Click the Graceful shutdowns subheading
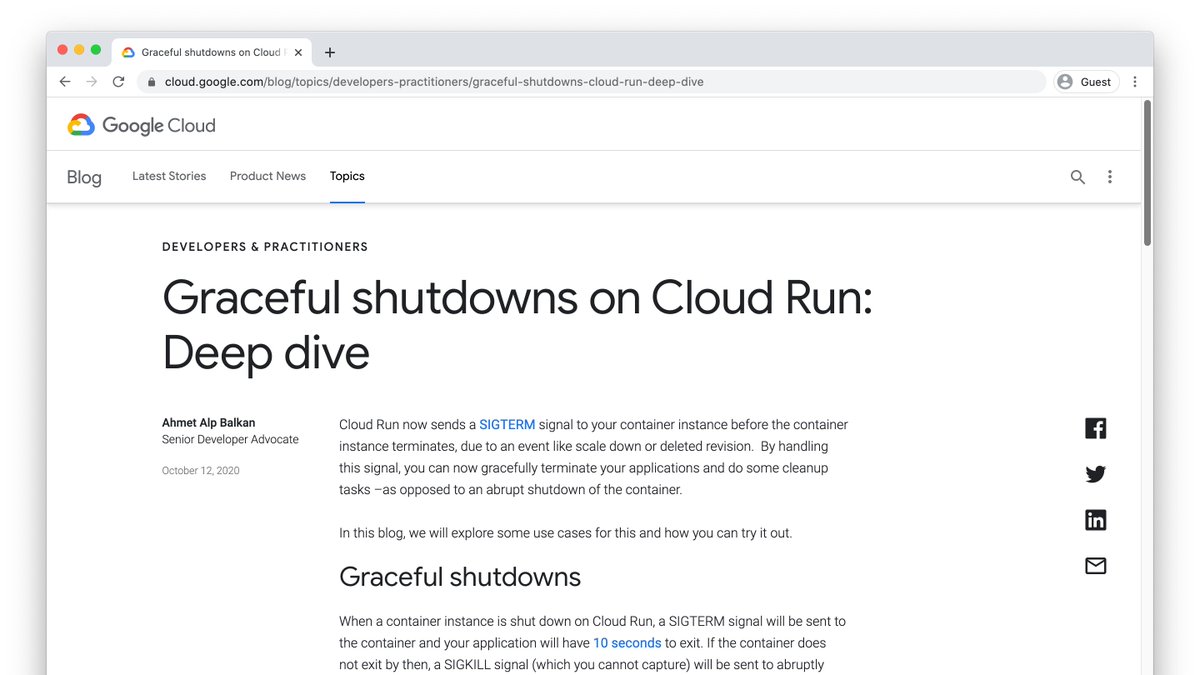Image resolution: width=1200 pixels, height=675 pixels. [x=460, y=577]
